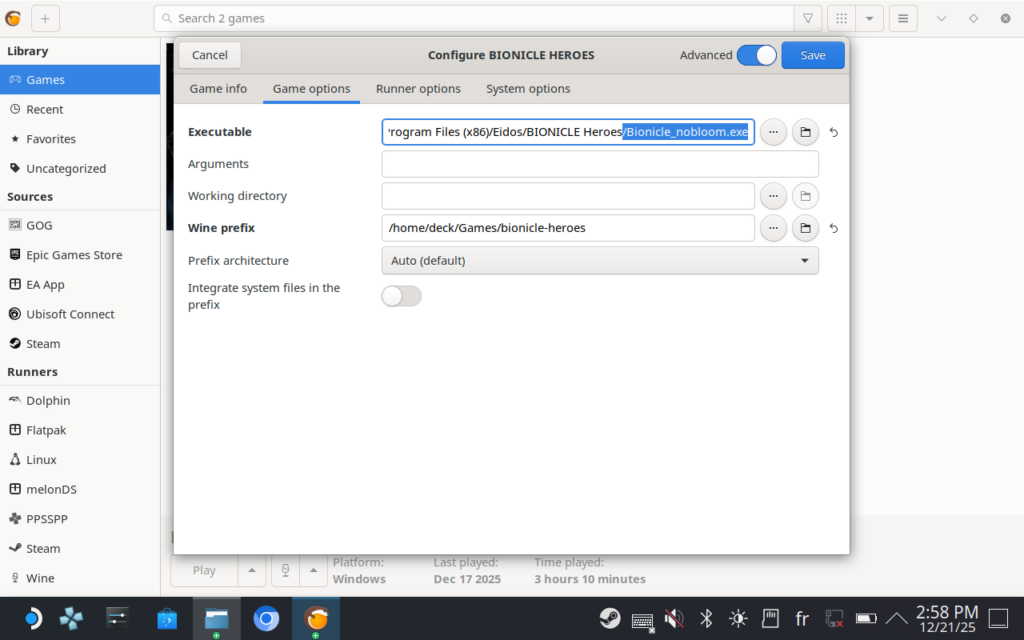Toggle the muted volume tray icon
This screenshot has width=1024, height=640.
(674, 618)
